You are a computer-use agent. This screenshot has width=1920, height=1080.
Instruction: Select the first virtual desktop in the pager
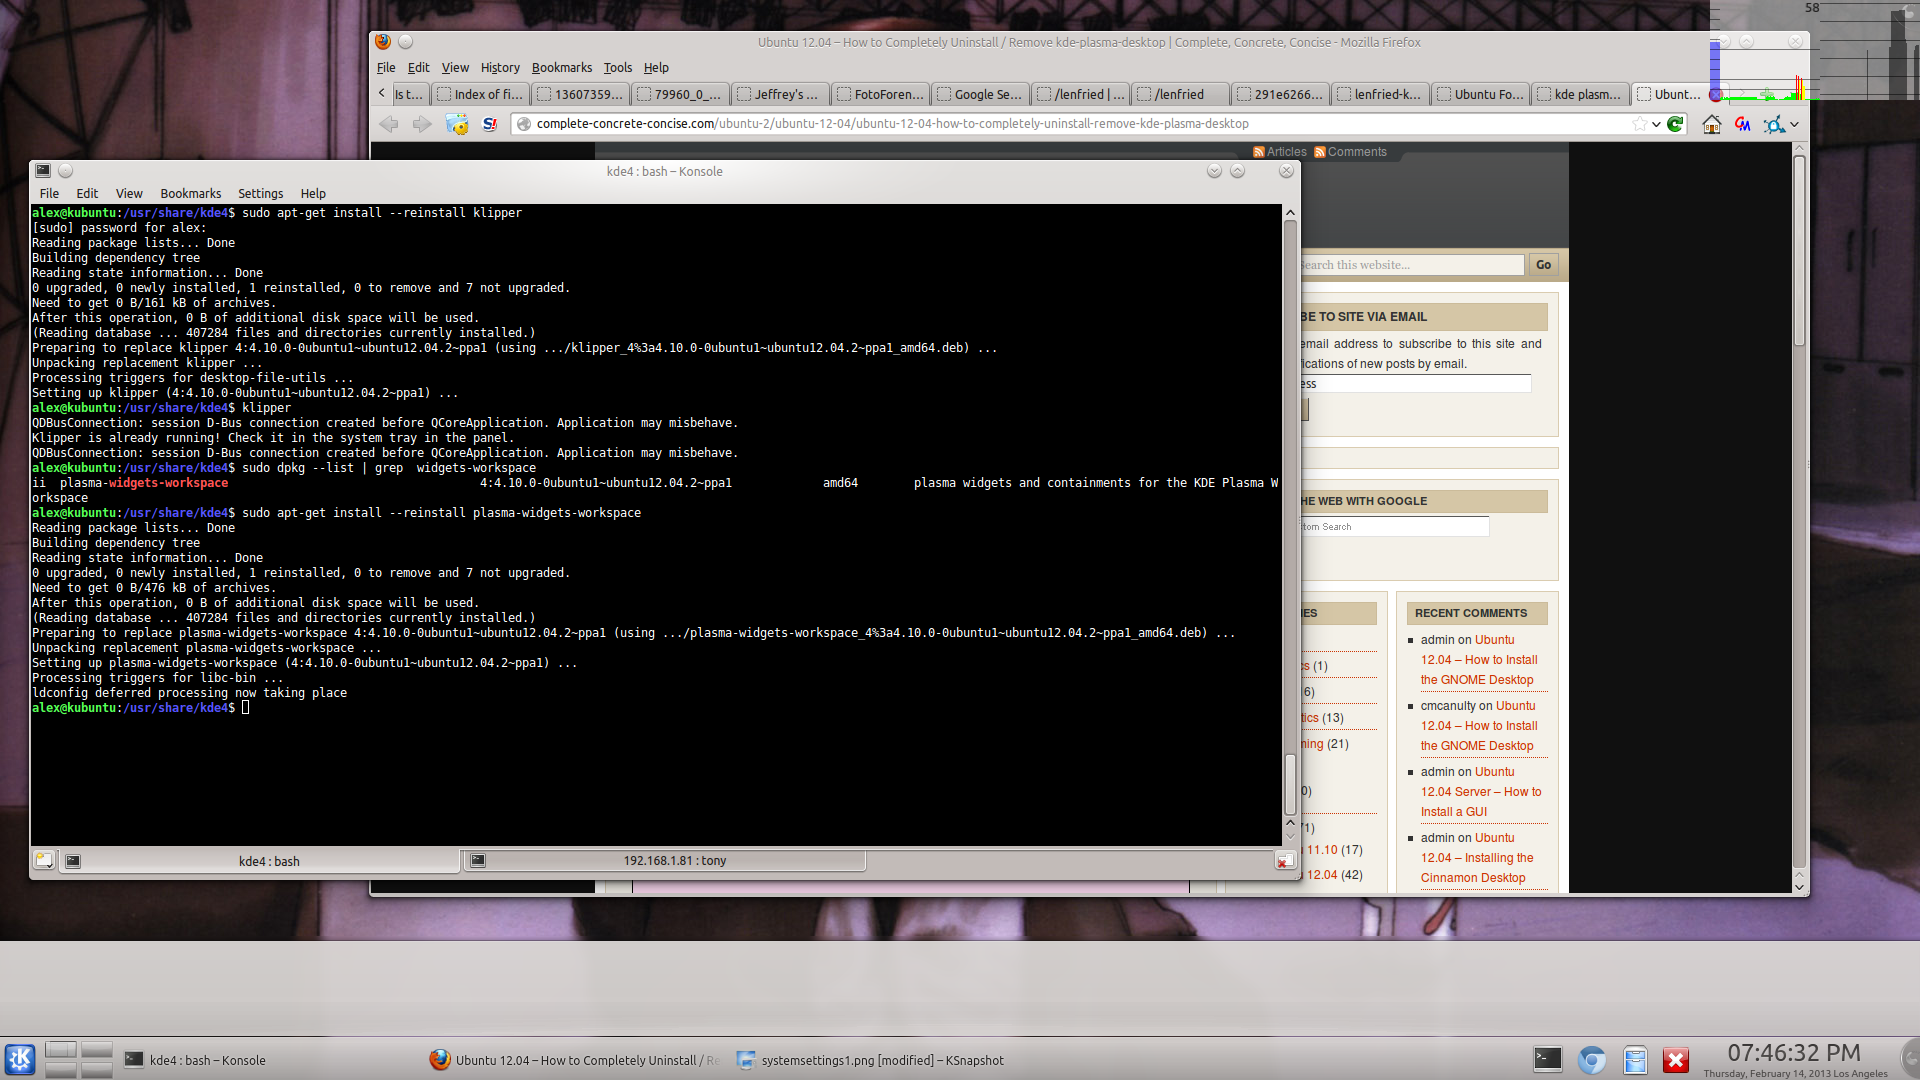click(61, 1049)
